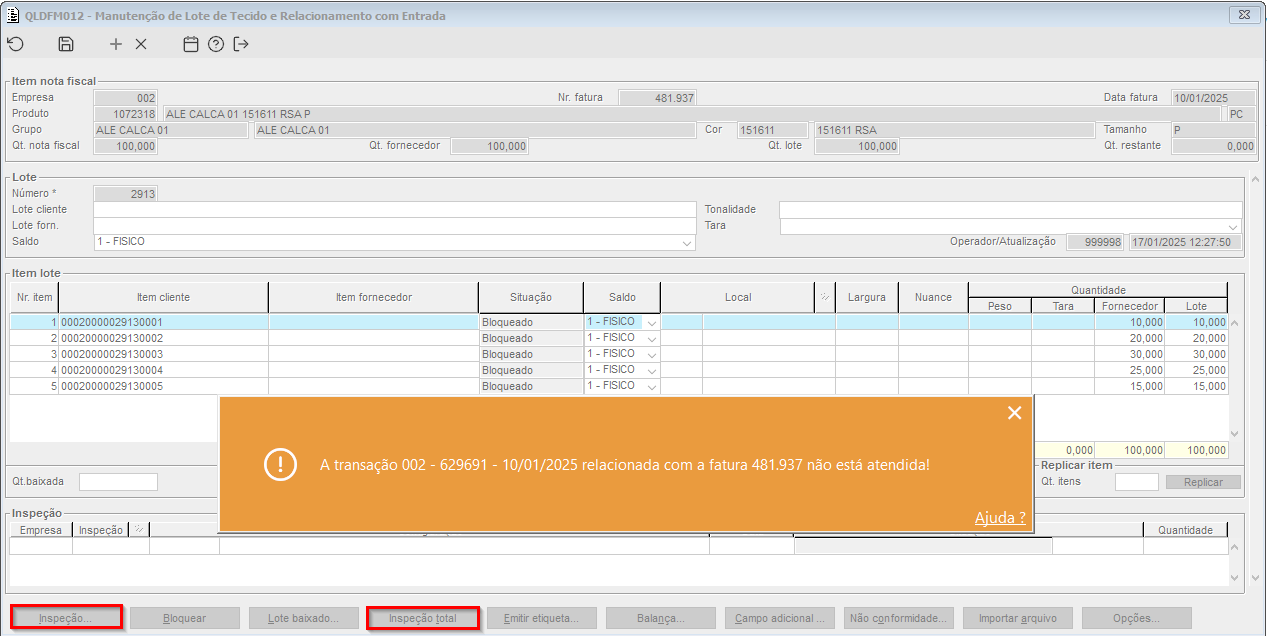This screenshot has width=1267, height=636.
Task: Click the Situação column header
Action: pos(531,297)
